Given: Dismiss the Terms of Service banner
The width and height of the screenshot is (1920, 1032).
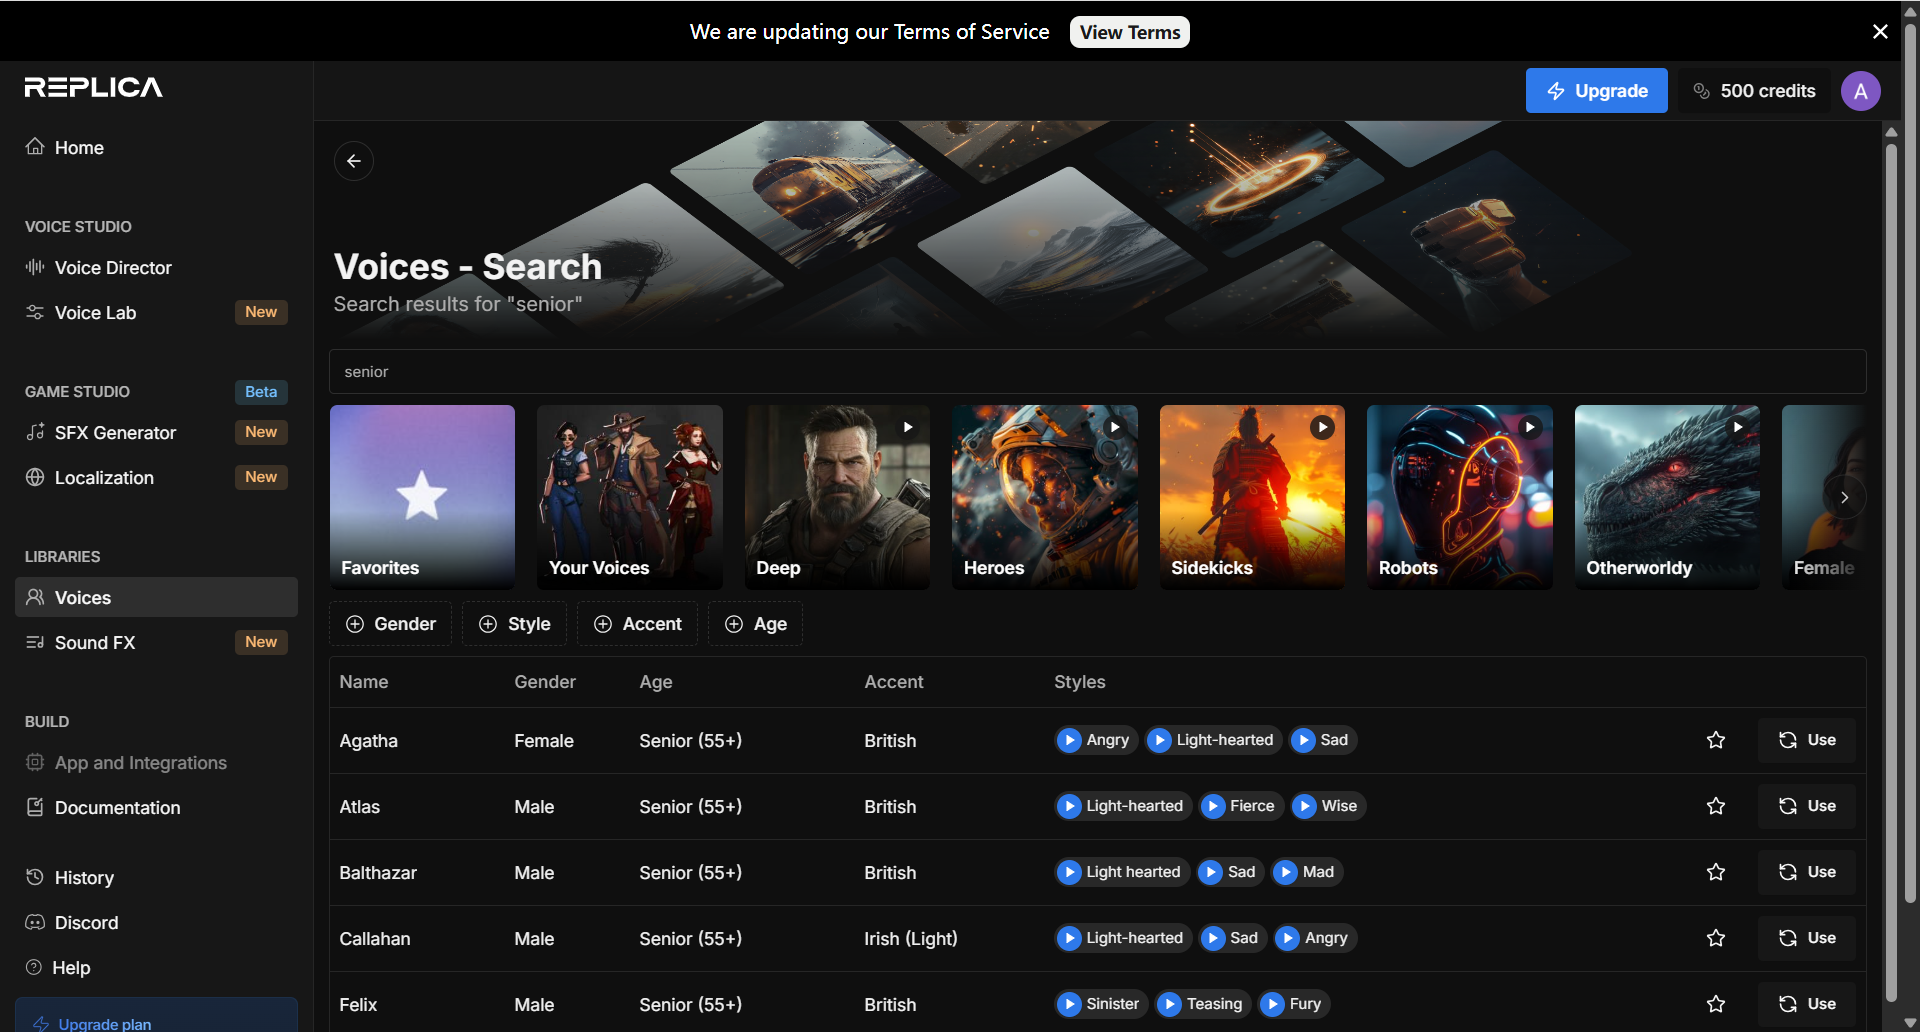Looking at the screenshot, I should tap(1880, 32).
